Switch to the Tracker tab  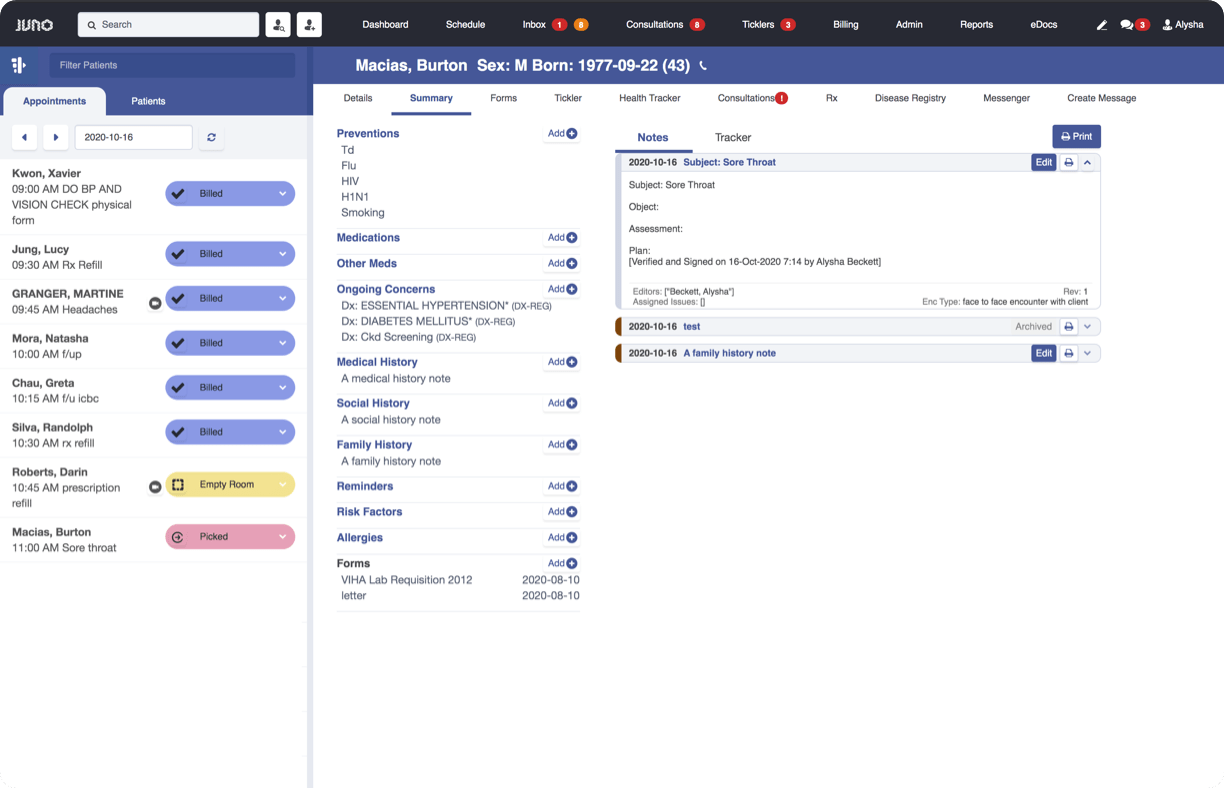tap(732, 137)
